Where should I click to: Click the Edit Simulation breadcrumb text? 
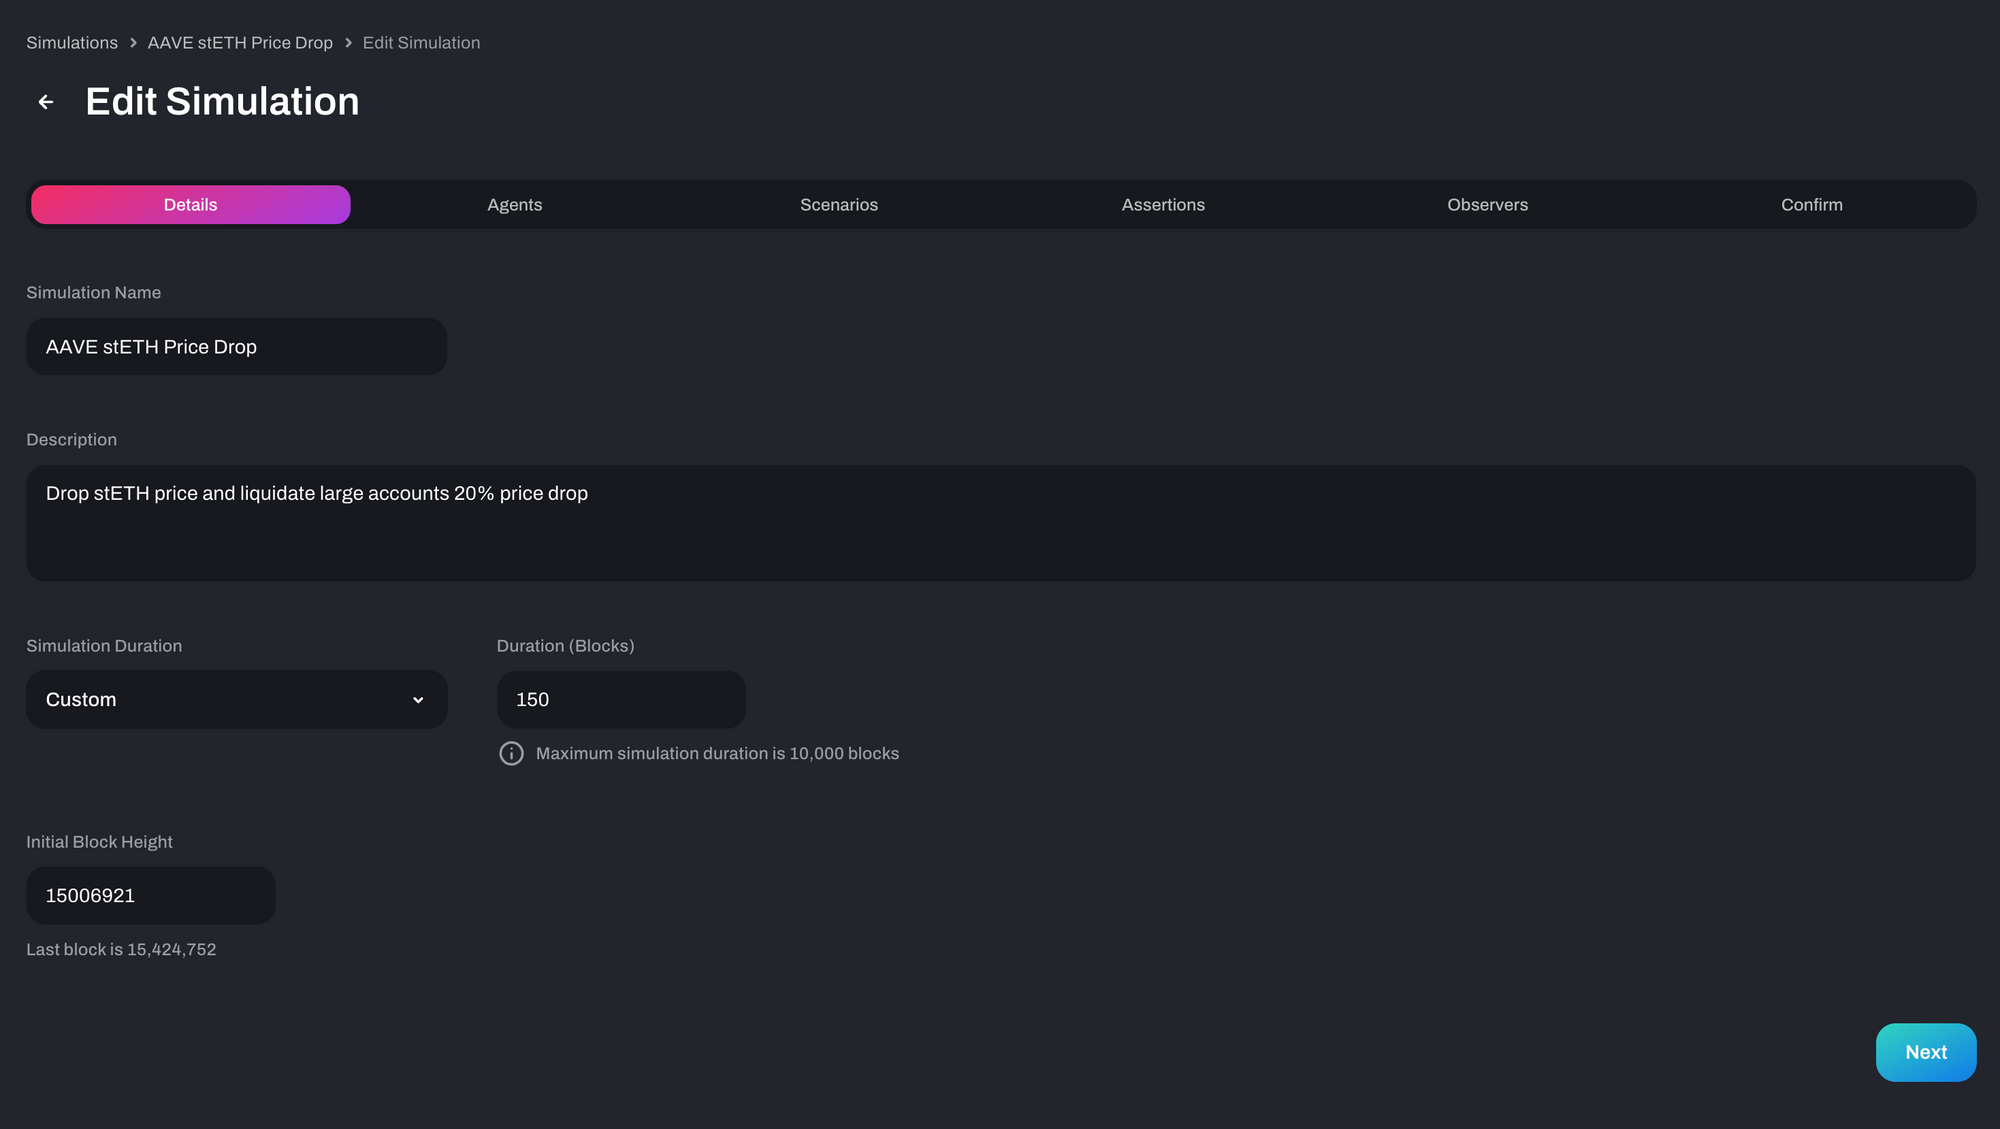click(x=421, y=43)
